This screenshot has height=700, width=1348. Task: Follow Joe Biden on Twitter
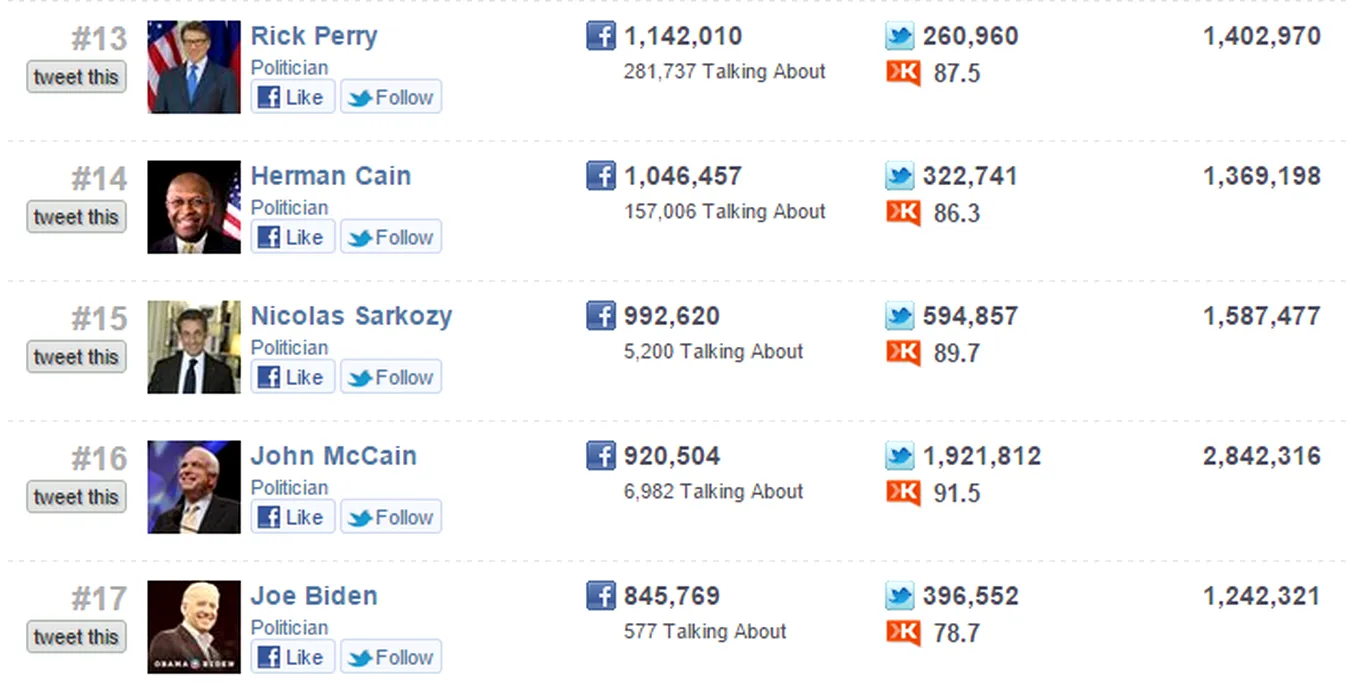click(391, 657)
